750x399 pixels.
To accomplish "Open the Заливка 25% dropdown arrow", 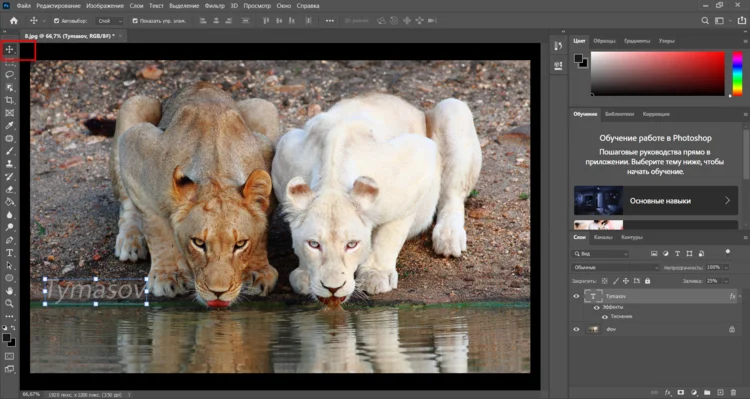I will click(x=726, y=281).
